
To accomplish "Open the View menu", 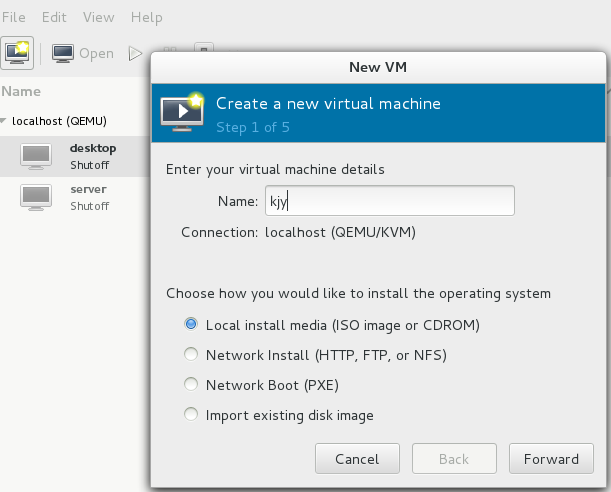I will 99,18.
